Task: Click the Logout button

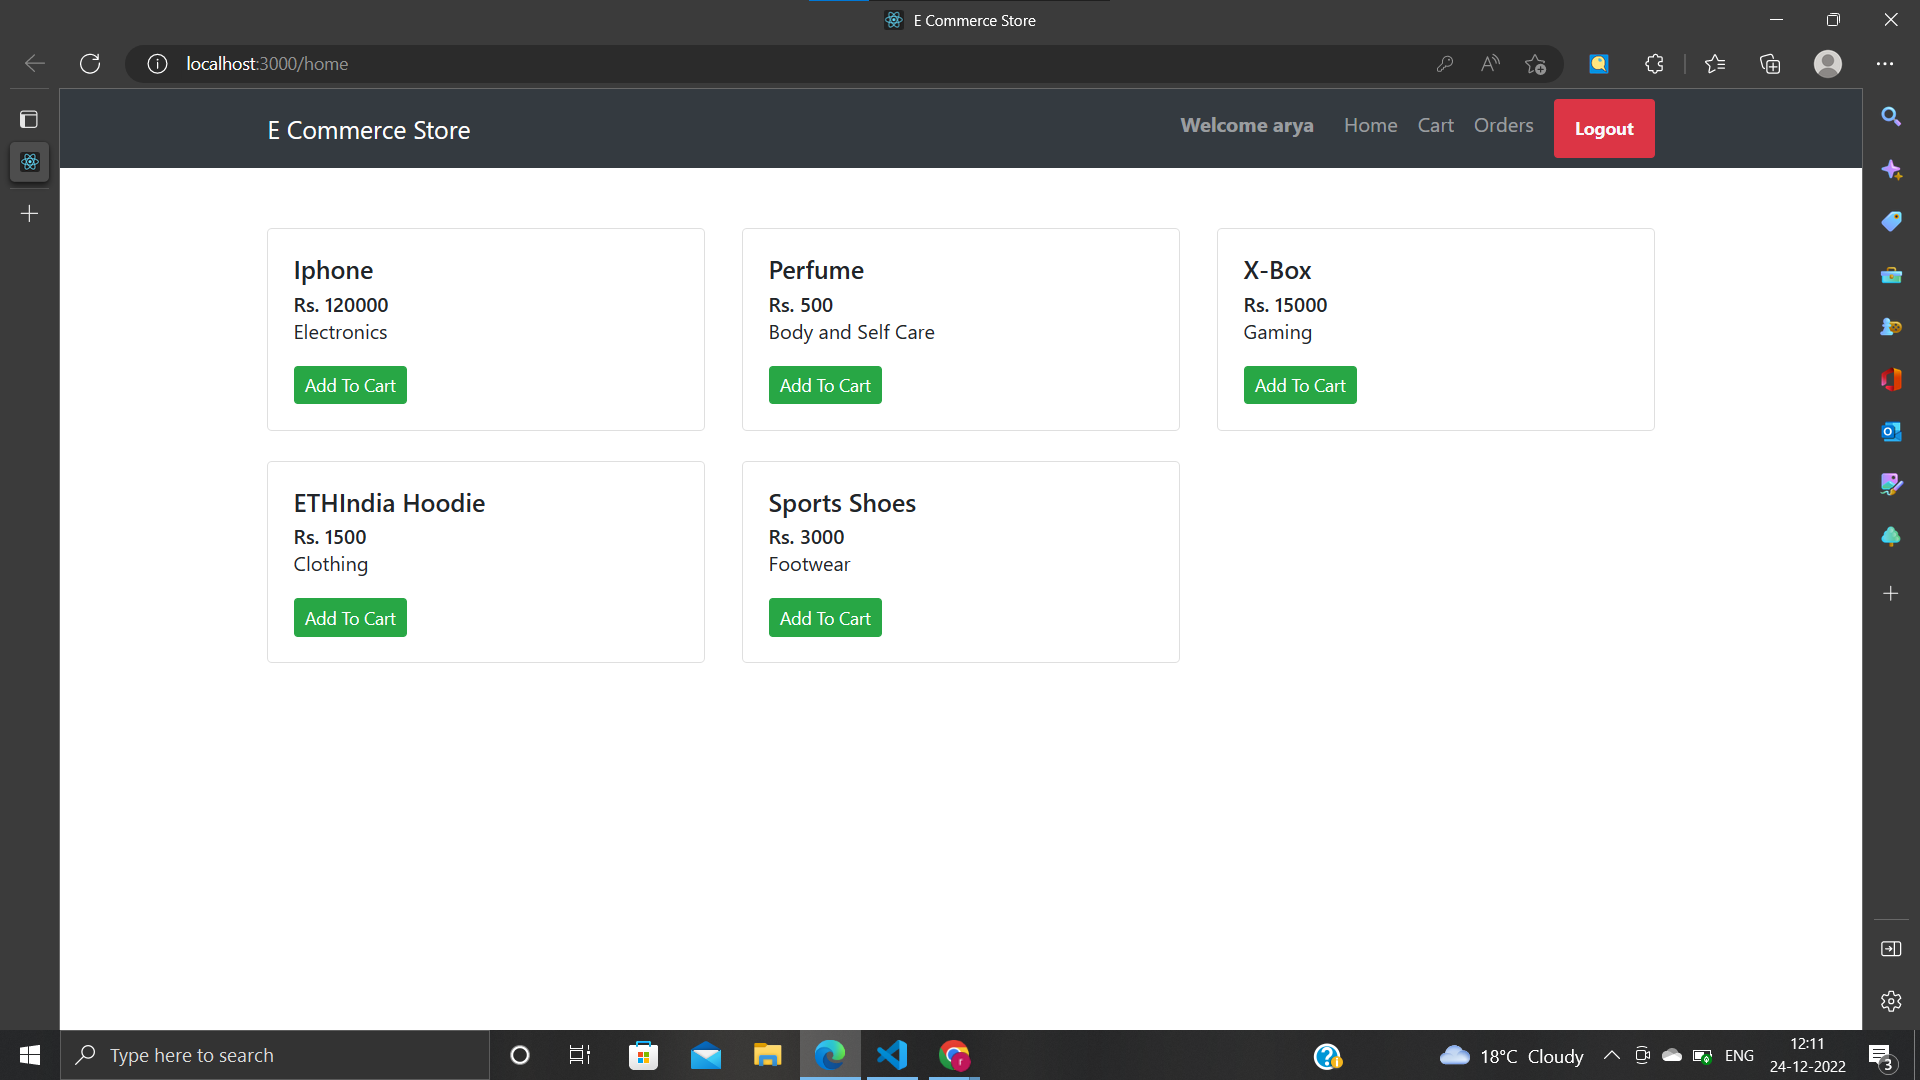Action: (1603, 128)
